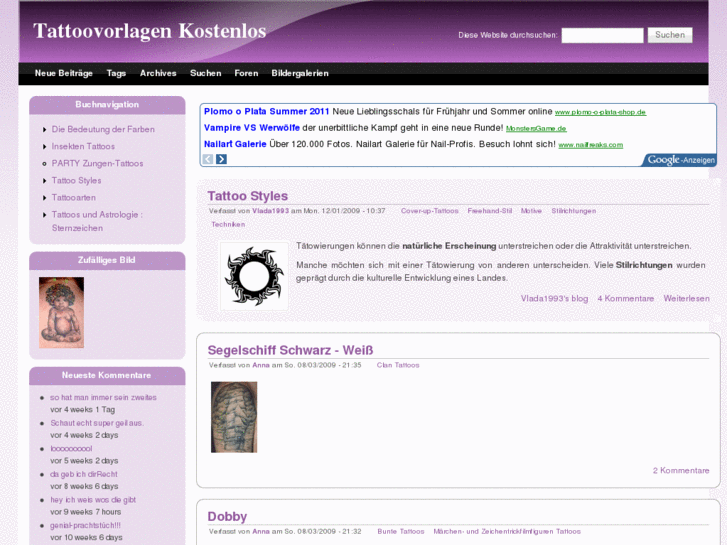Visit MonstersGame.de ad URL
The width and height of the screenshot is (727, 545).
pos(536,128)
